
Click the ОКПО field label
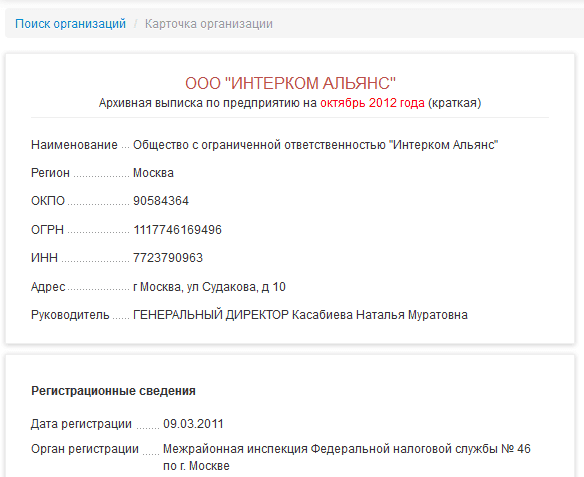pos(48,201)
